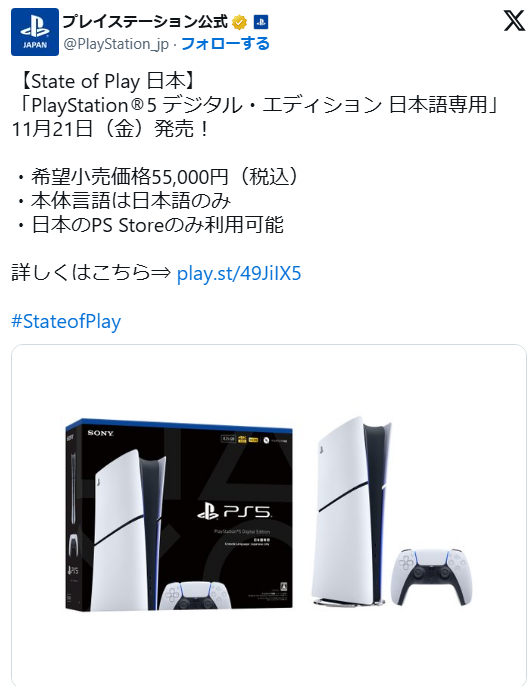Image resolution: width=531 pixels, height=686 pixels.
Task: Click the standalone DualSense controller image
Action: click(431, 577)
